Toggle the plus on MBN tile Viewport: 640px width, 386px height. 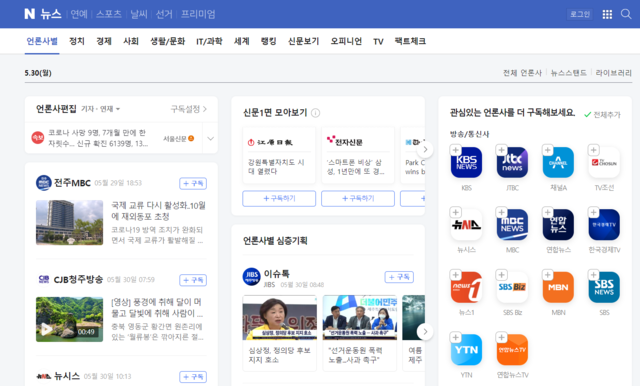[x=547, y=275]
